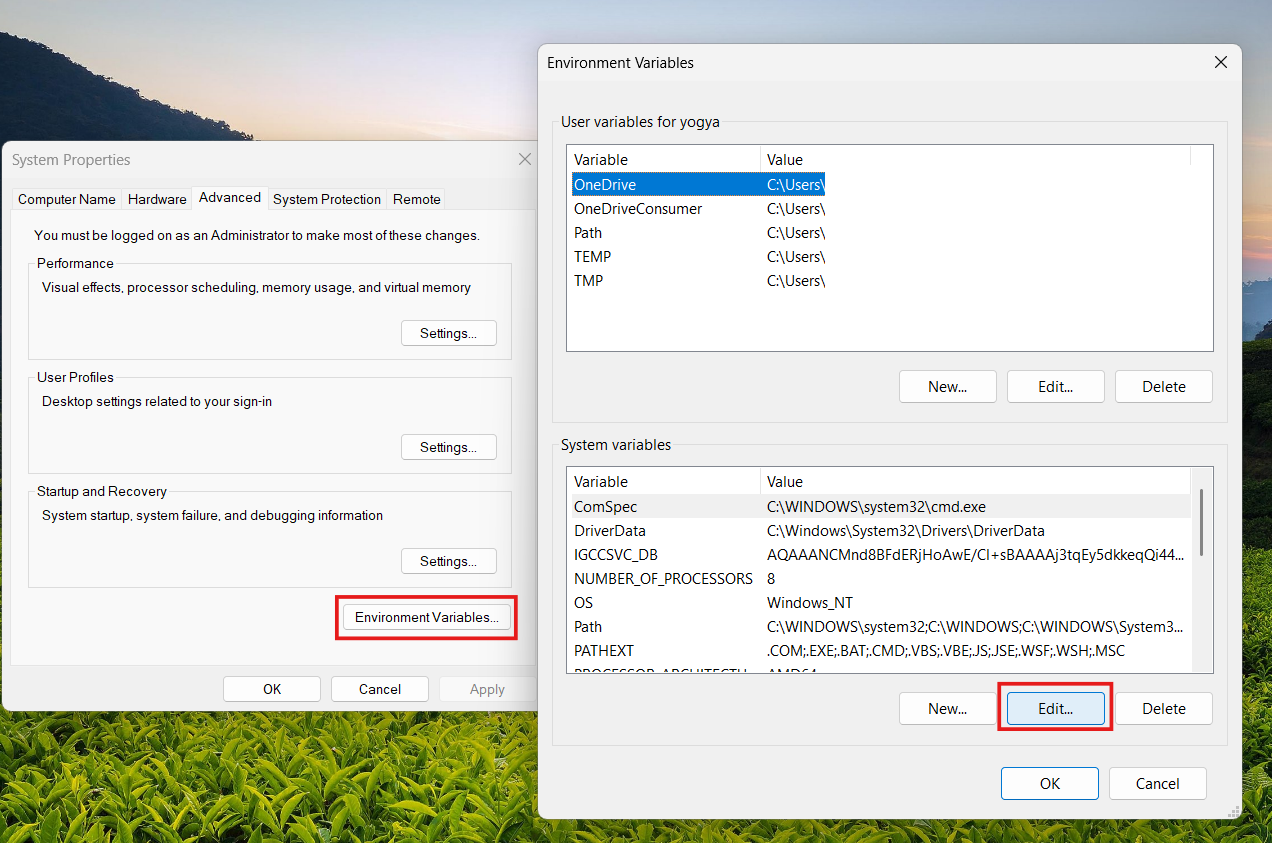
Task: Open Performance Settings
Action: (448, 332)
